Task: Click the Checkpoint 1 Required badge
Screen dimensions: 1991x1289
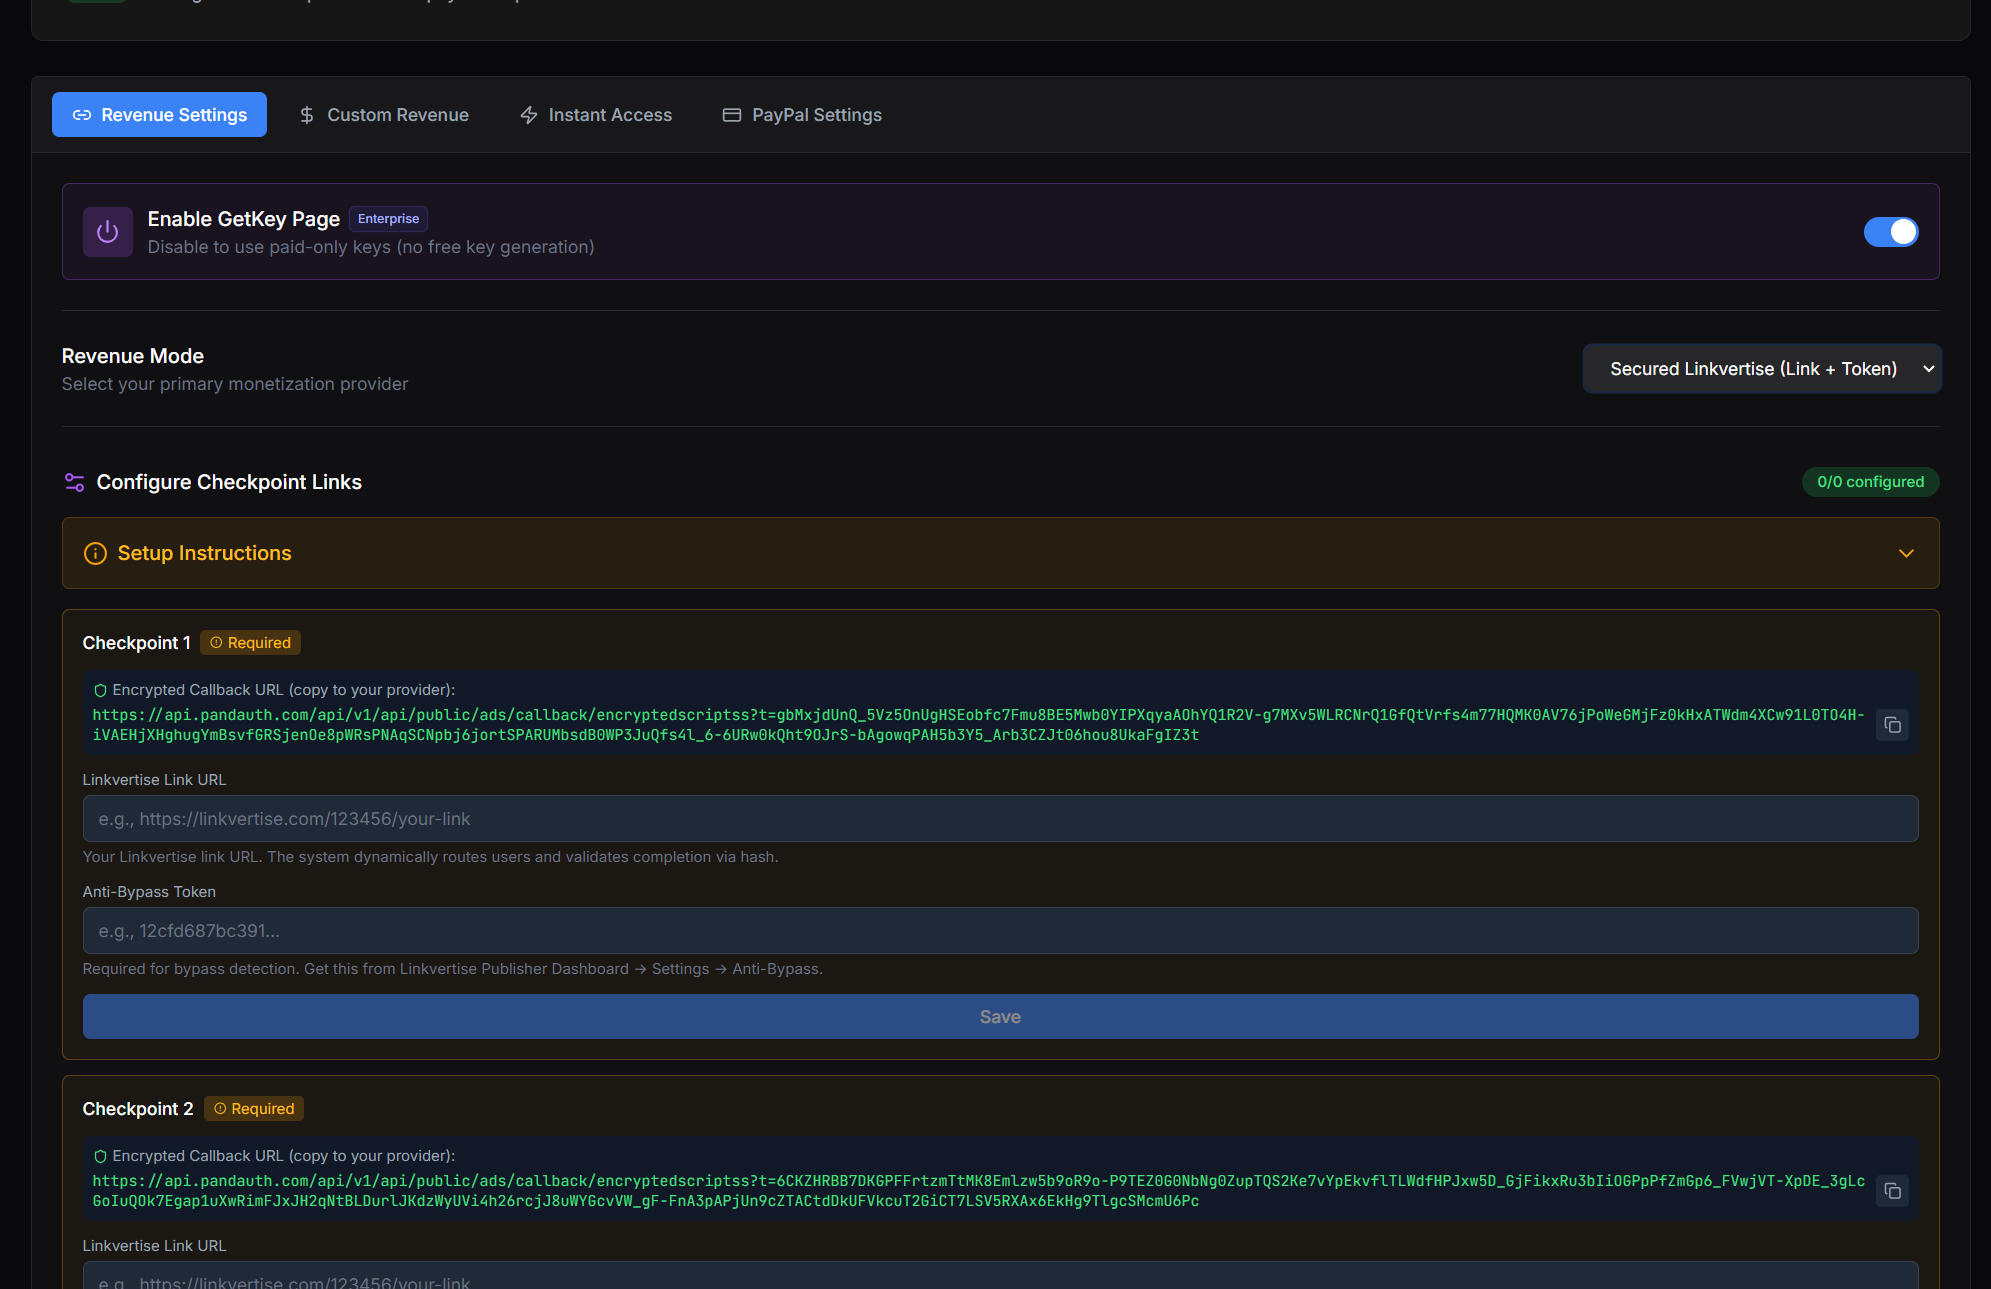Action: click(250, 643)
